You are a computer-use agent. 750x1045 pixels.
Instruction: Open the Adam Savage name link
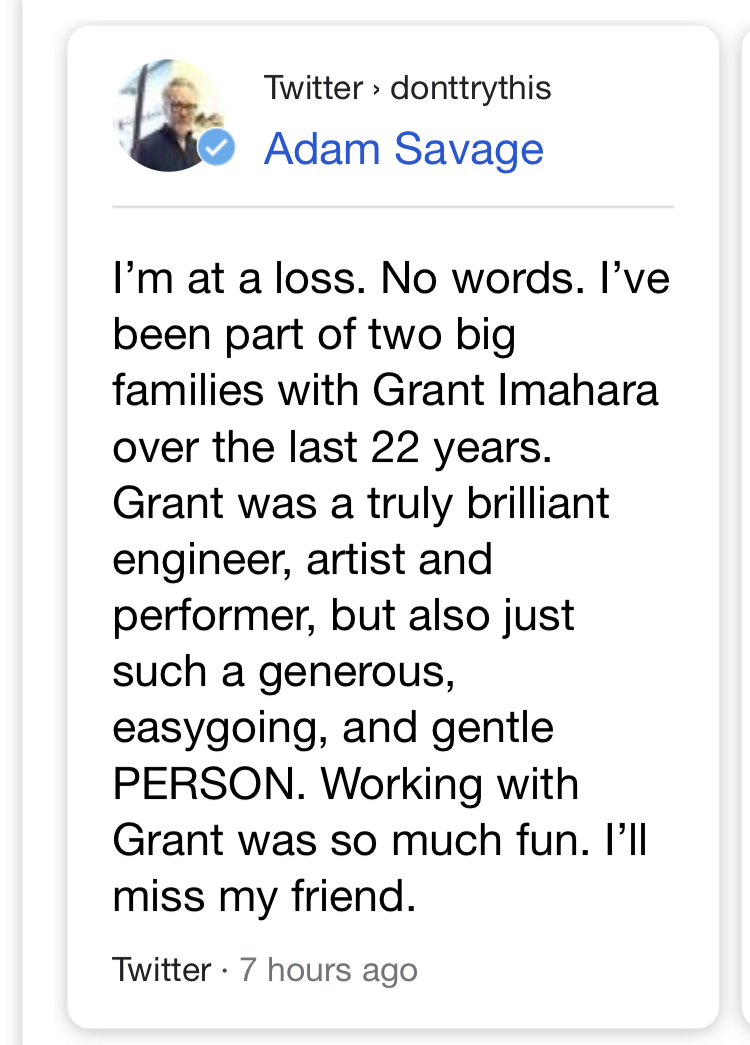pos(403,149)
